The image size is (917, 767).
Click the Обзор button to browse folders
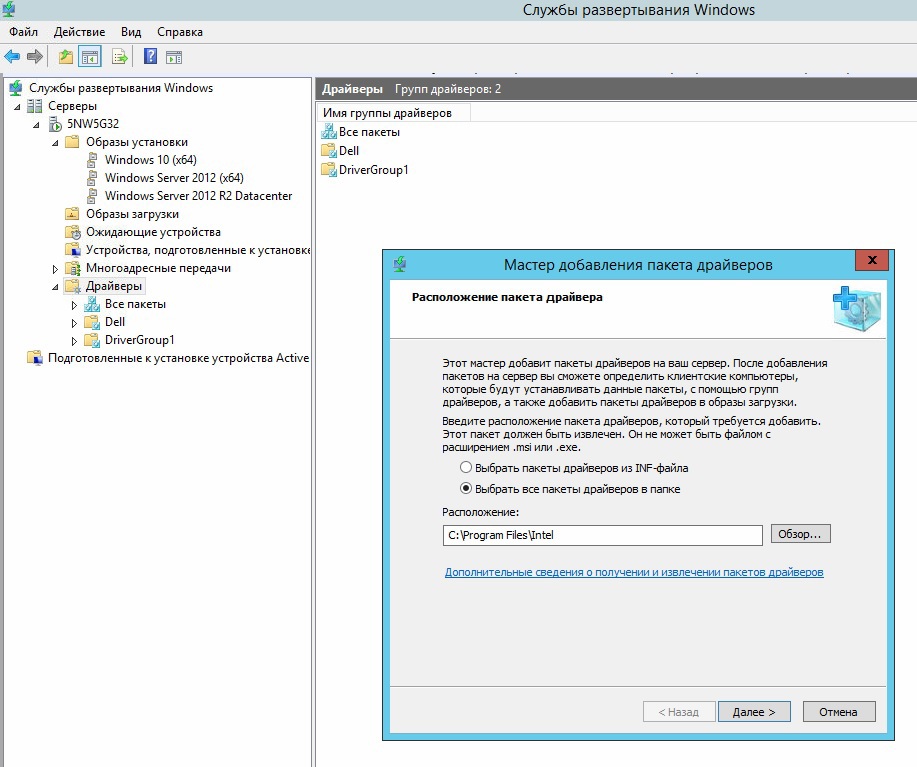(799, 534)
